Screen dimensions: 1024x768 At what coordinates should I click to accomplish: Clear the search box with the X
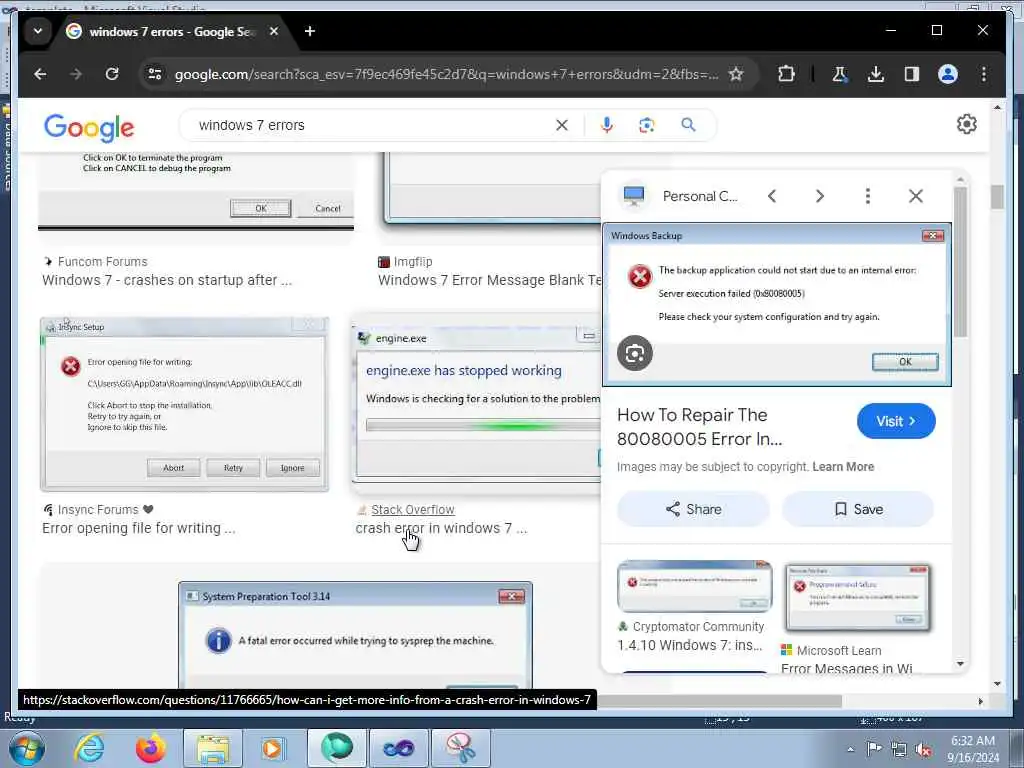(x=562, y=125)
